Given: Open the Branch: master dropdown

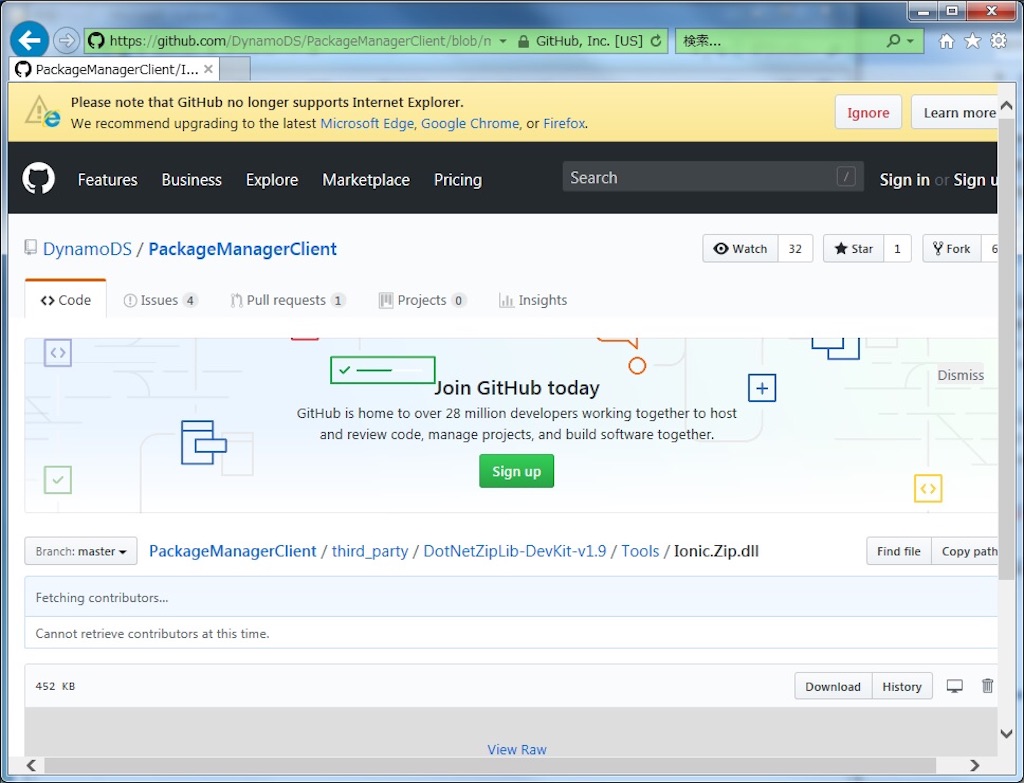Looking at the screenshot, I should coord(81,551).
